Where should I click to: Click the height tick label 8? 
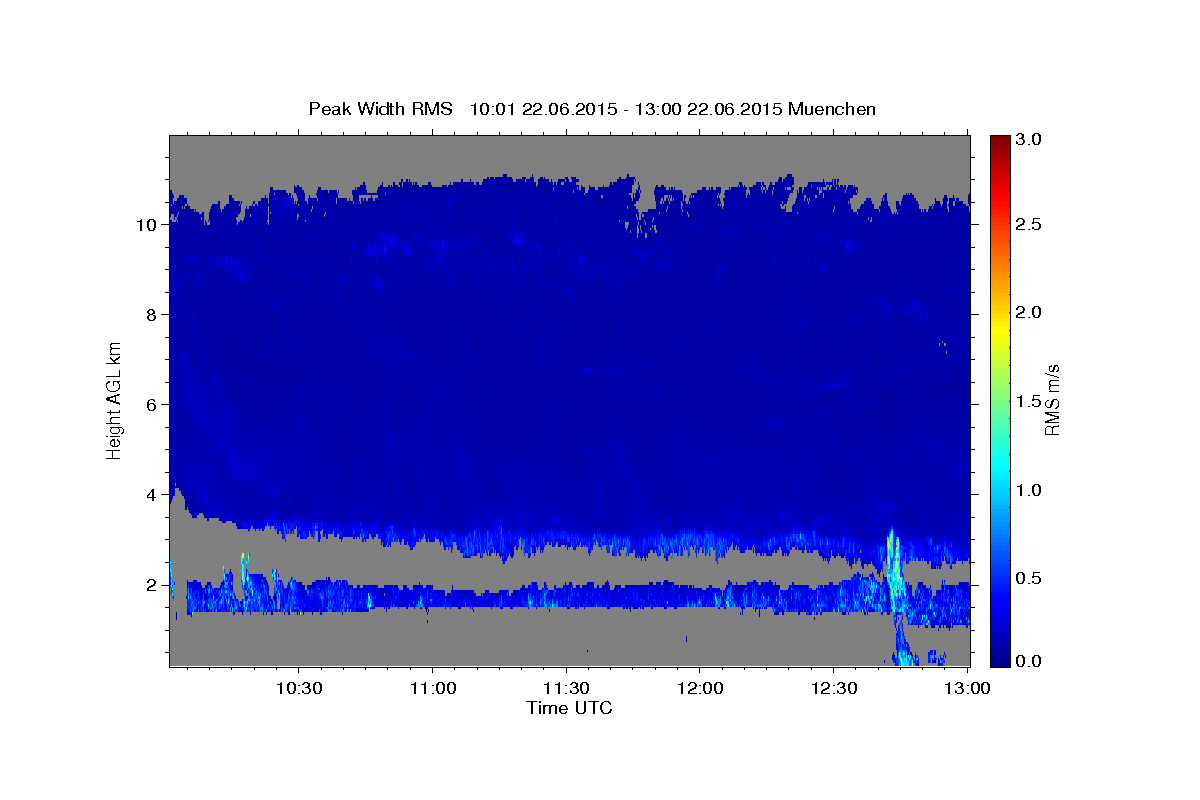point(152,315)
